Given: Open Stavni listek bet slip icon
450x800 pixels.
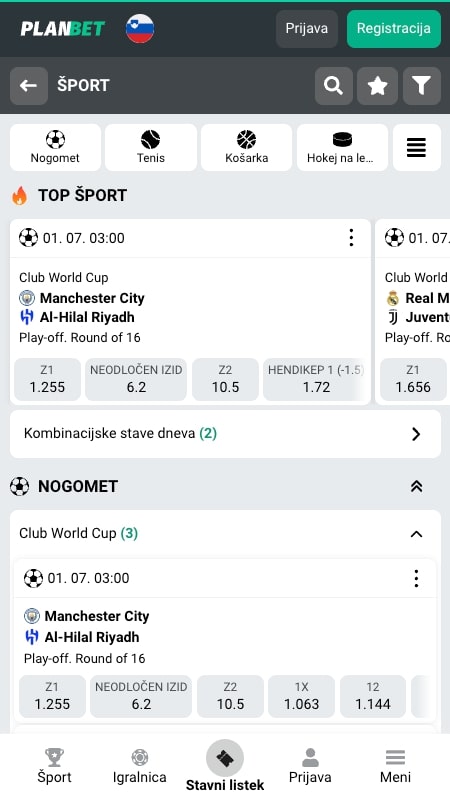Looking at the screenshot, I should (225, 759).
